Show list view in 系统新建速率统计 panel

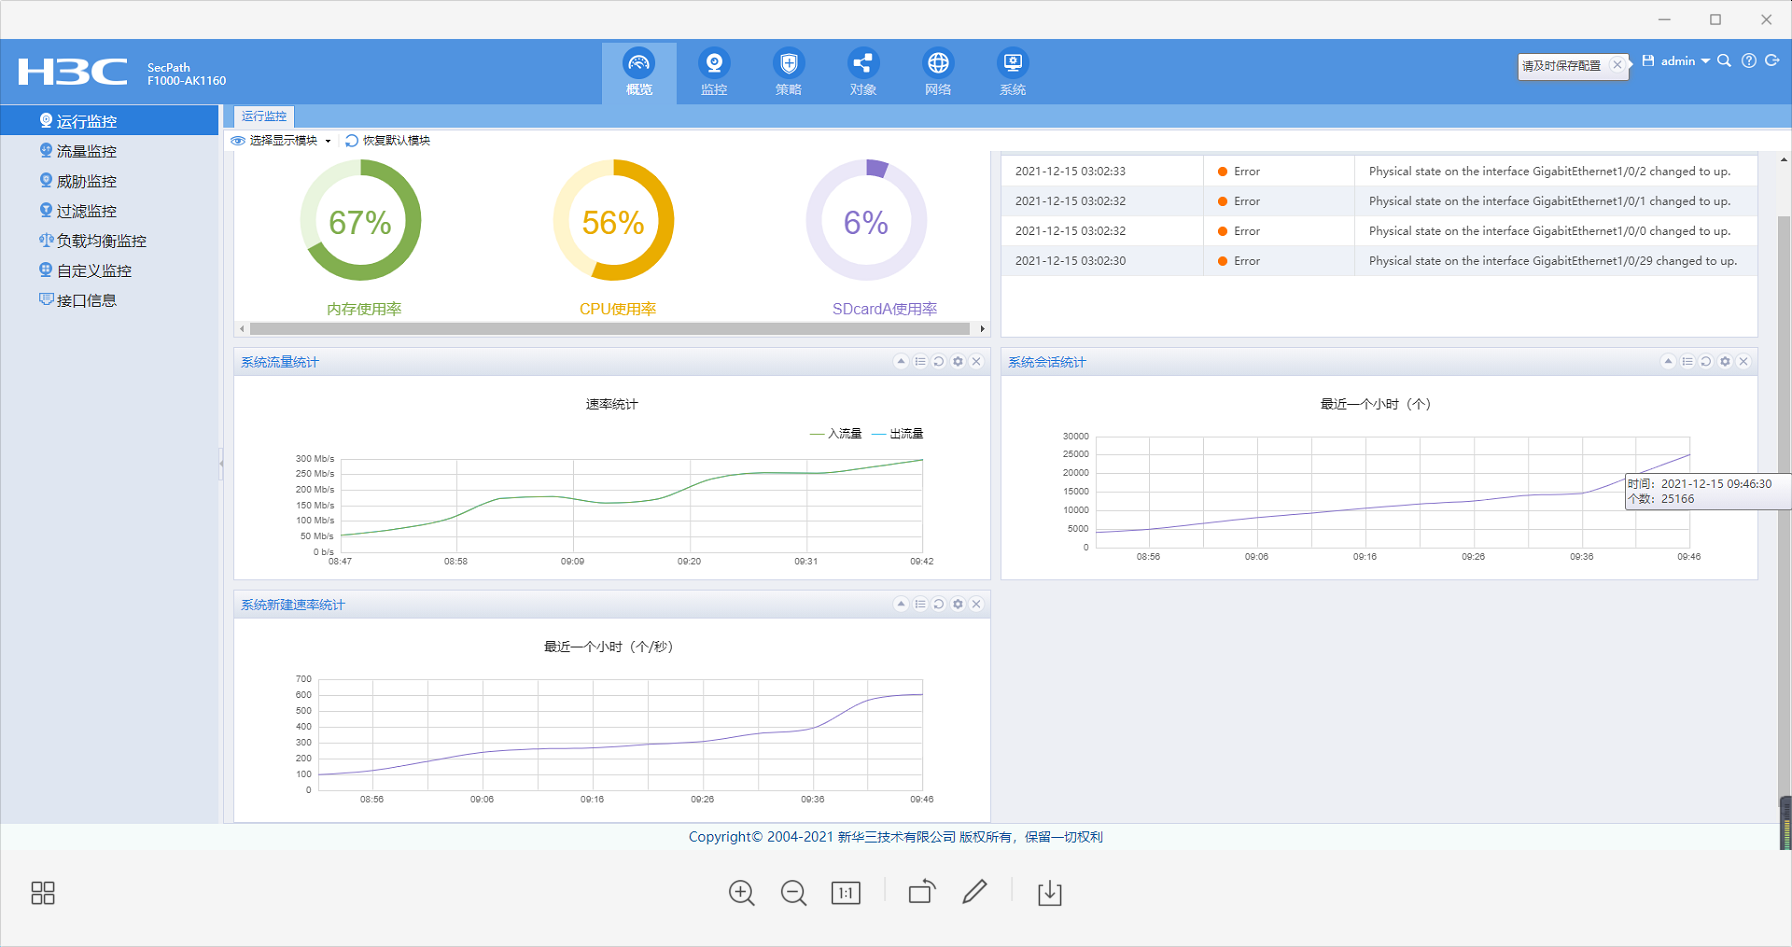(x=920, y=604)
